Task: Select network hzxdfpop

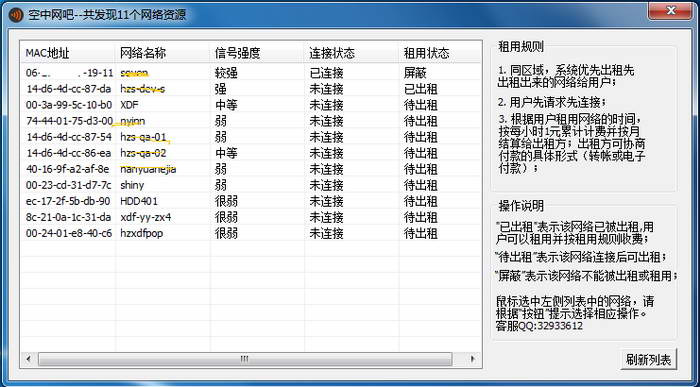Action: point(142,233)
